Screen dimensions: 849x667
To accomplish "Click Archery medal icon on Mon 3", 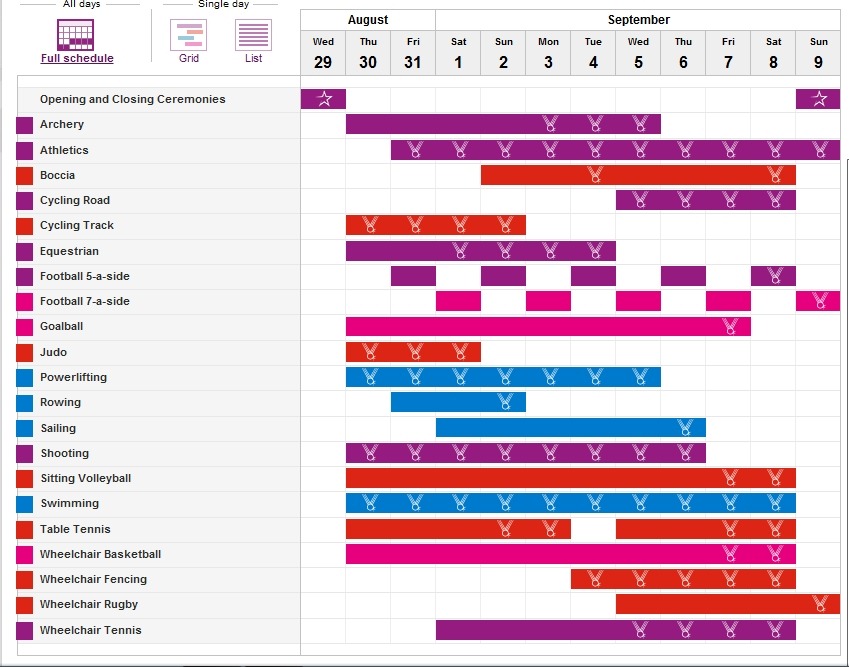I will point(550,124).
